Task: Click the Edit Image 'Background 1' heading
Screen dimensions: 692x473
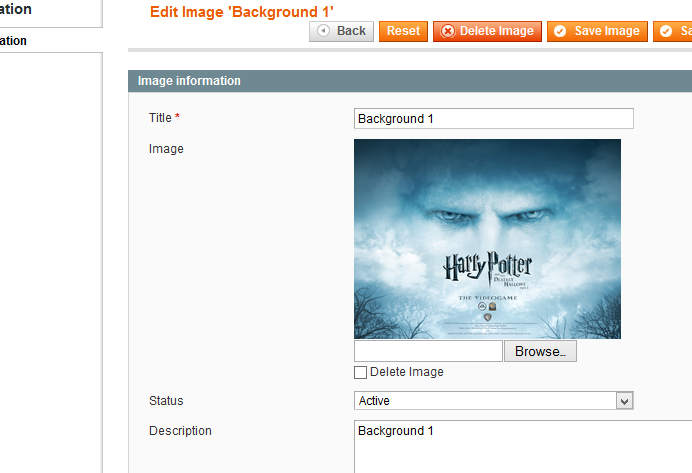Action: [x=241, y=12]
